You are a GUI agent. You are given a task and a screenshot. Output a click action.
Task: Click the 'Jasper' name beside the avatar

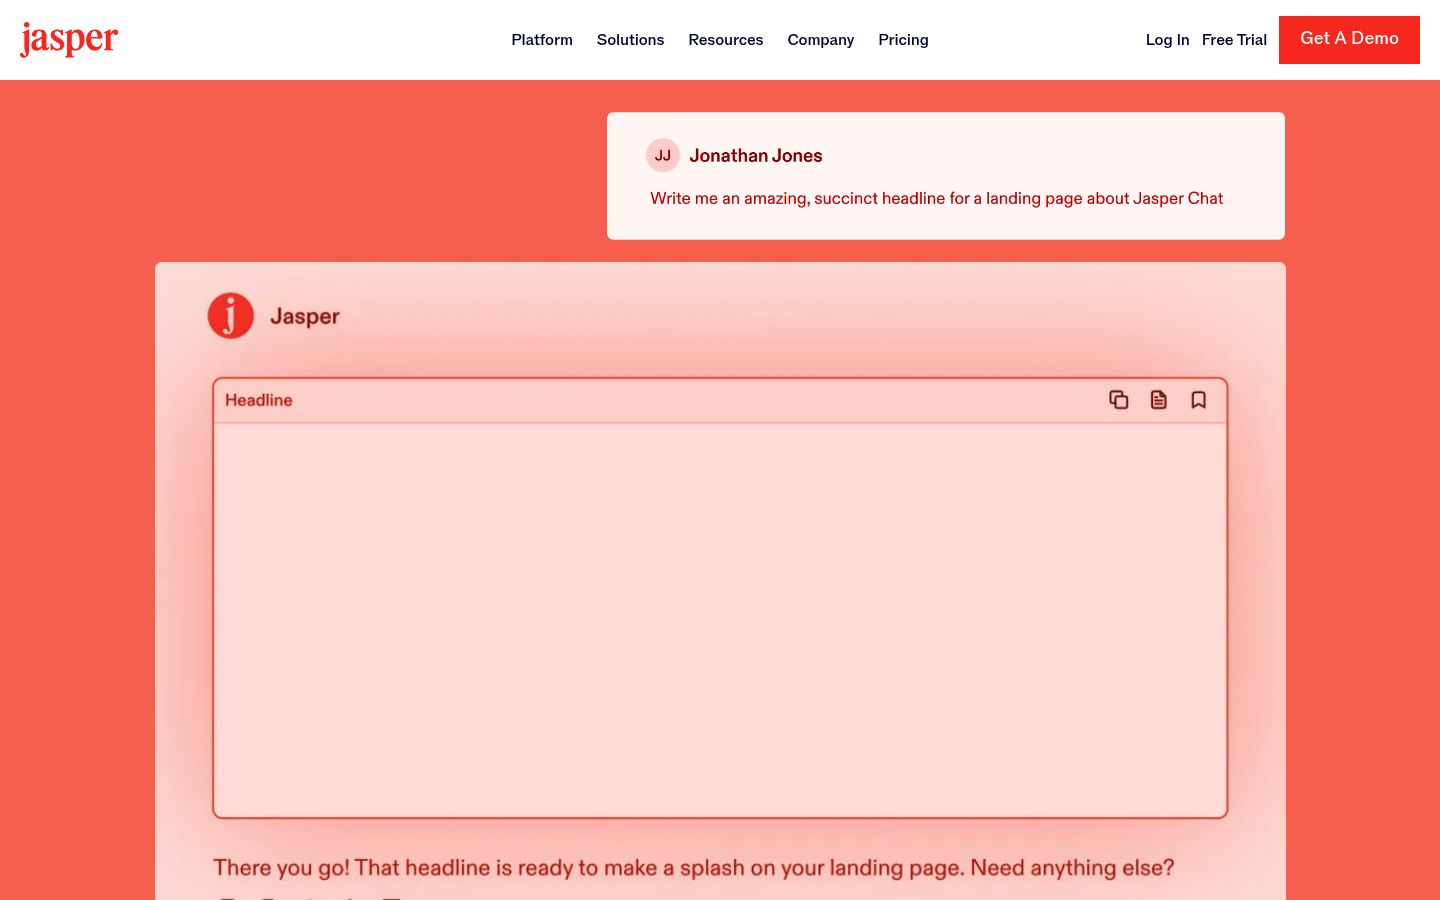[x=305, y=317]
